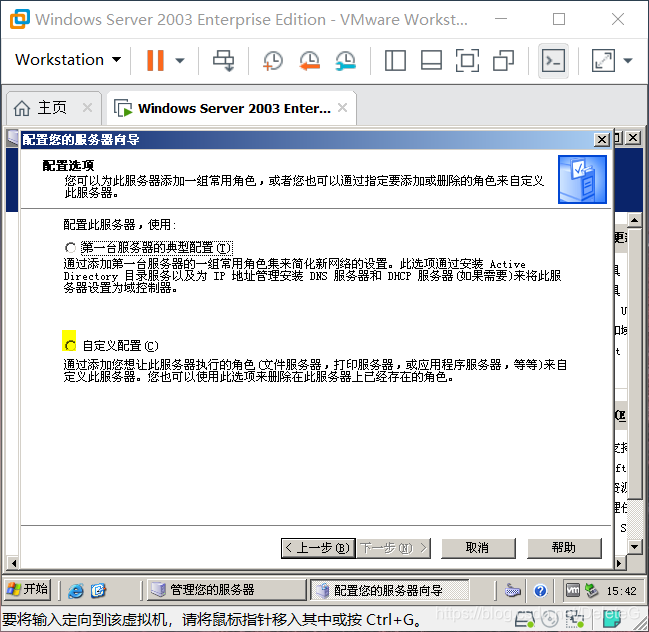Click the 上一步 back button
Viewport: 649px width, 632px height.
click(x=318, y=548)
